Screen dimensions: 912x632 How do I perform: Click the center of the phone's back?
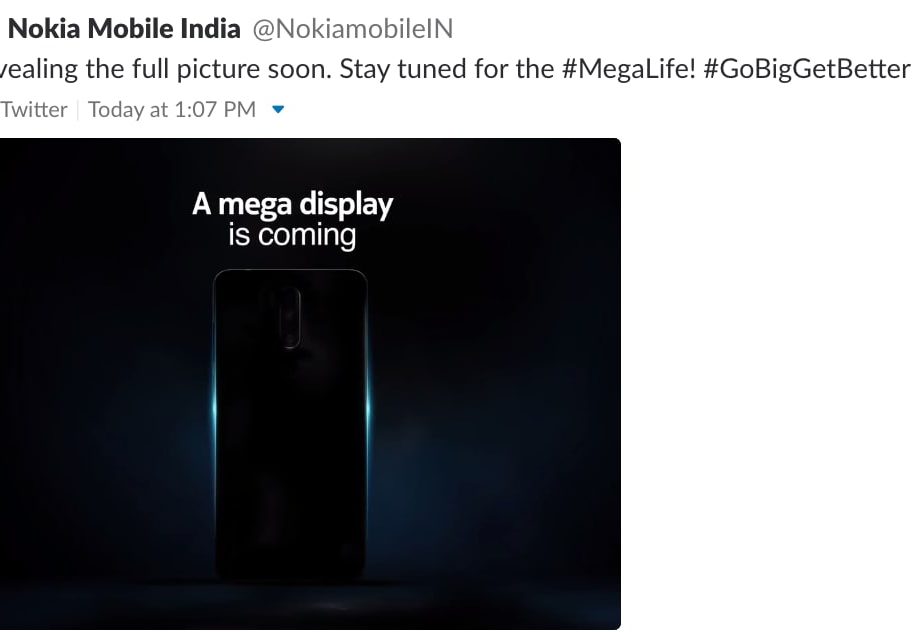[291, 430]
